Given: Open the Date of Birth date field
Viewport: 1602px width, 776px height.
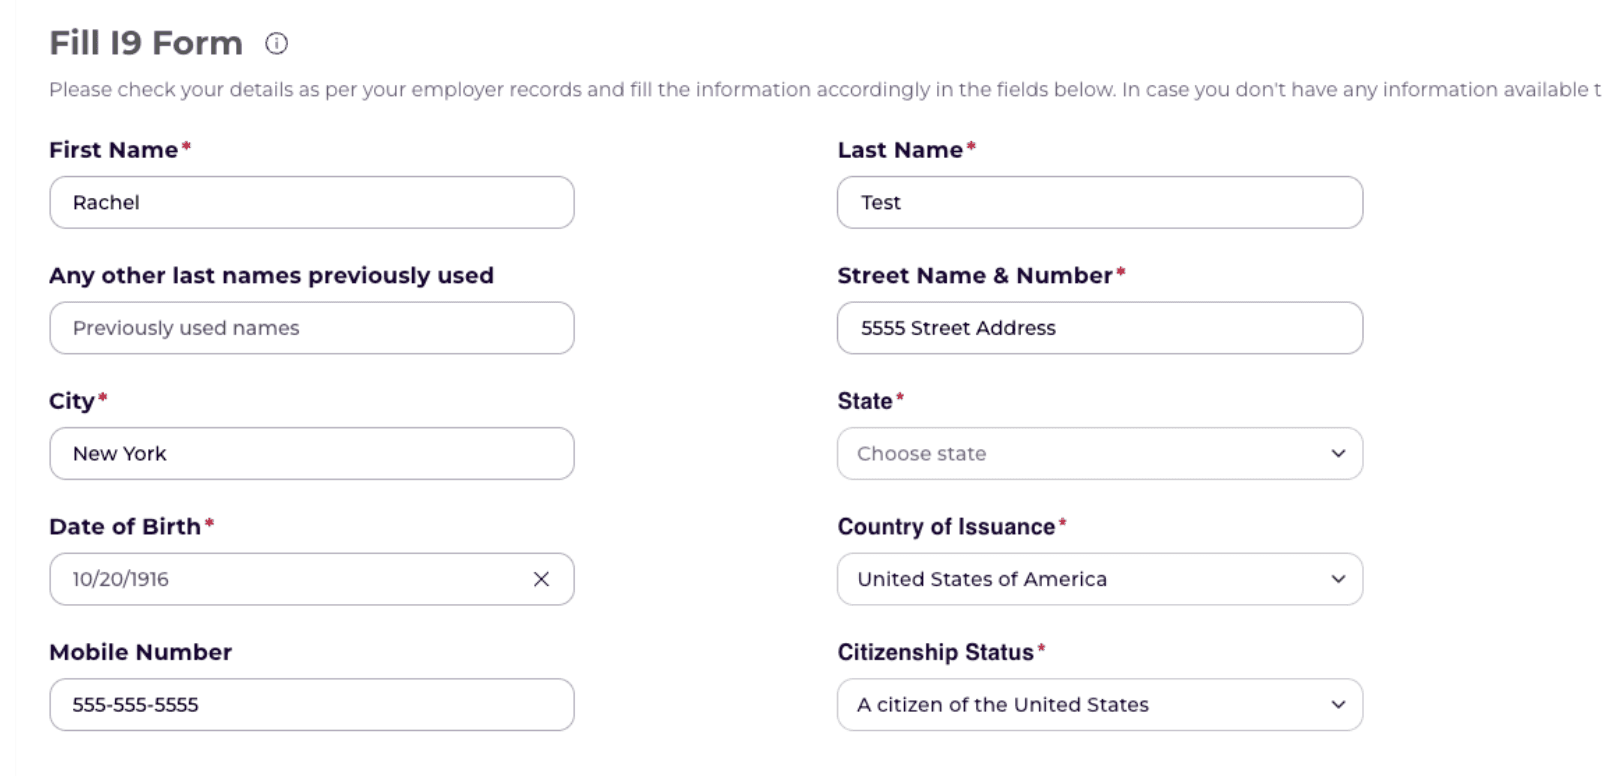Looking at the screenshot, I should click(x=290, y=579).
